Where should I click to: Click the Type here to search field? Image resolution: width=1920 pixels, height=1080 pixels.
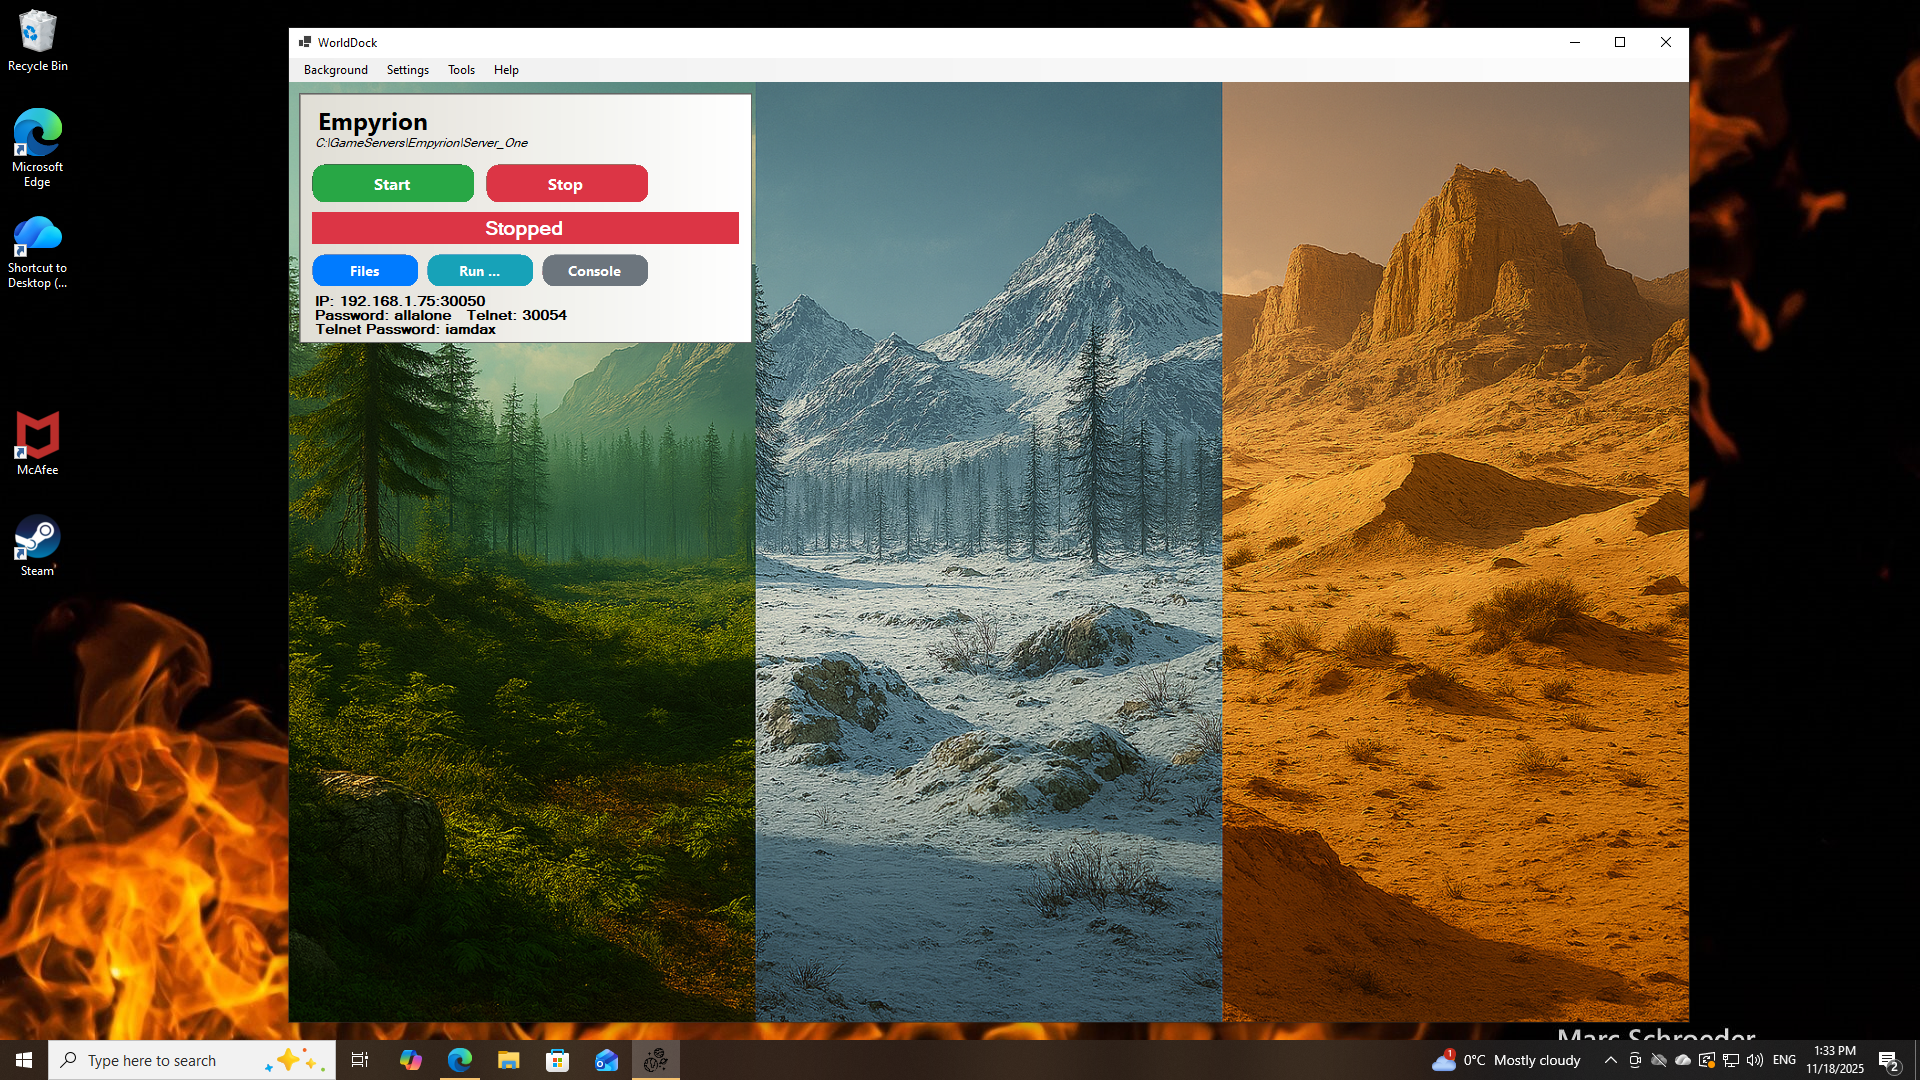(190, 1059)
